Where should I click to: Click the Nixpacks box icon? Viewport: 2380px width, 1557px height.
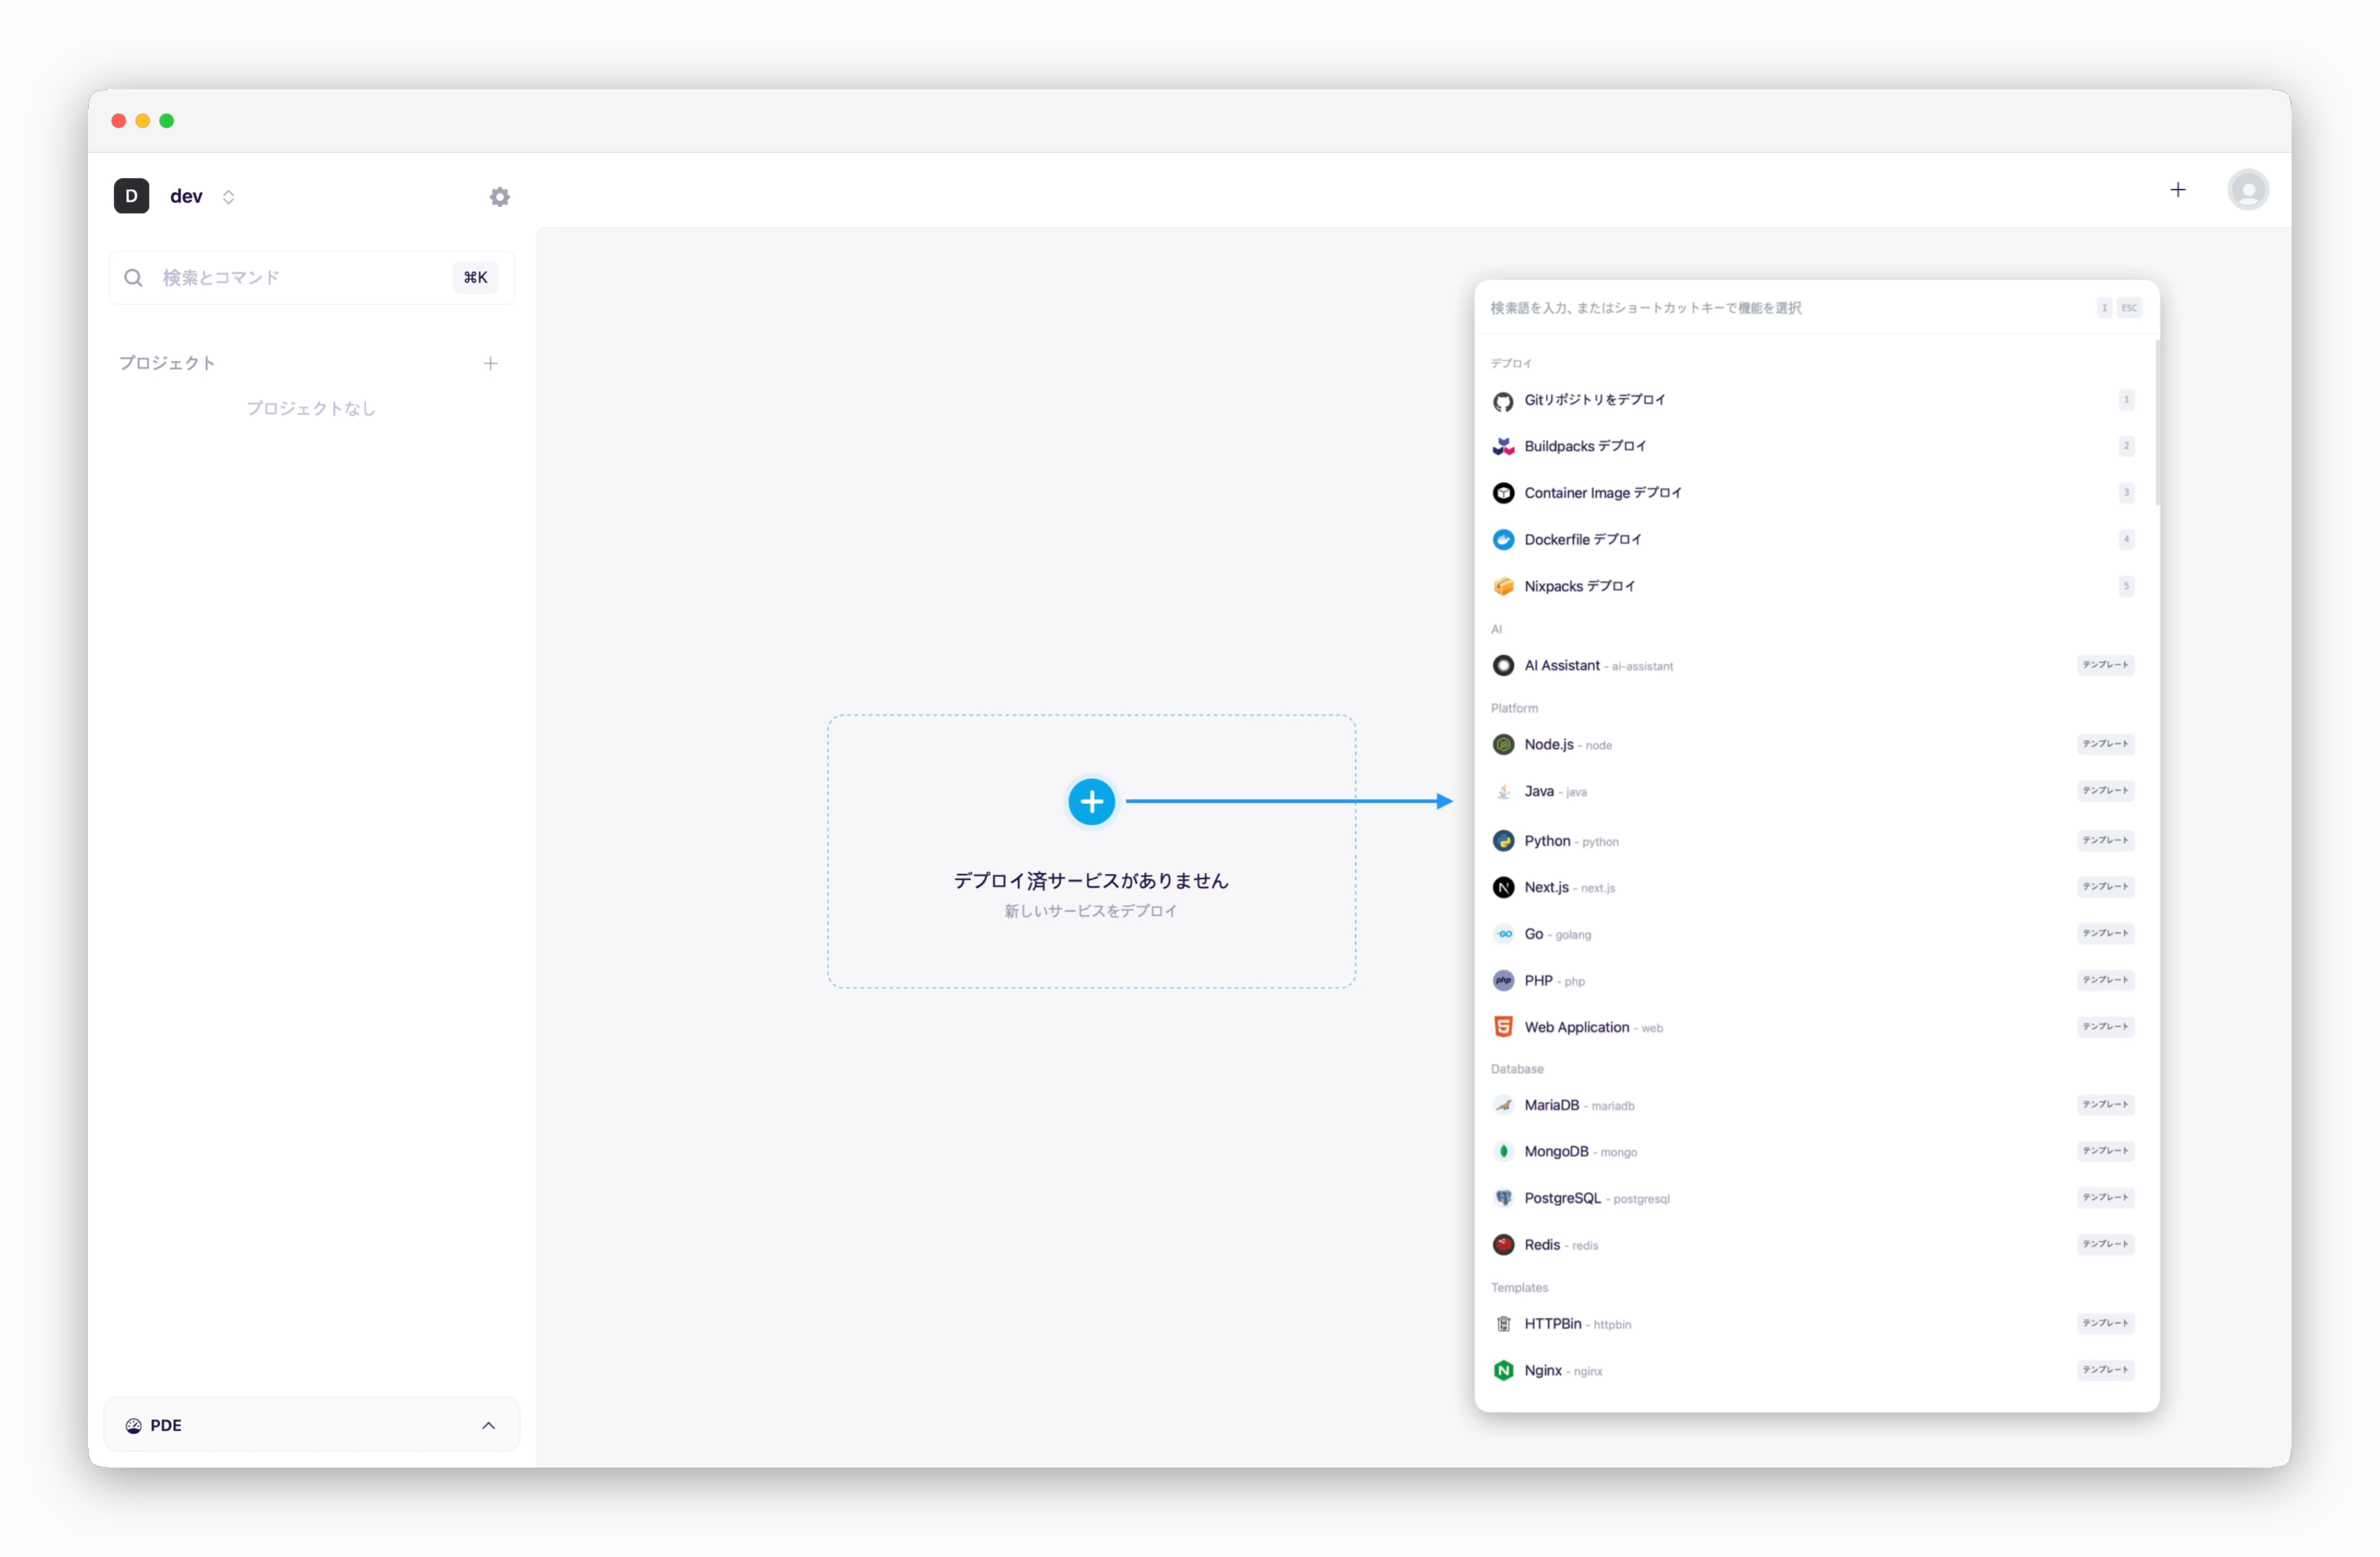tap(1503, 586)
